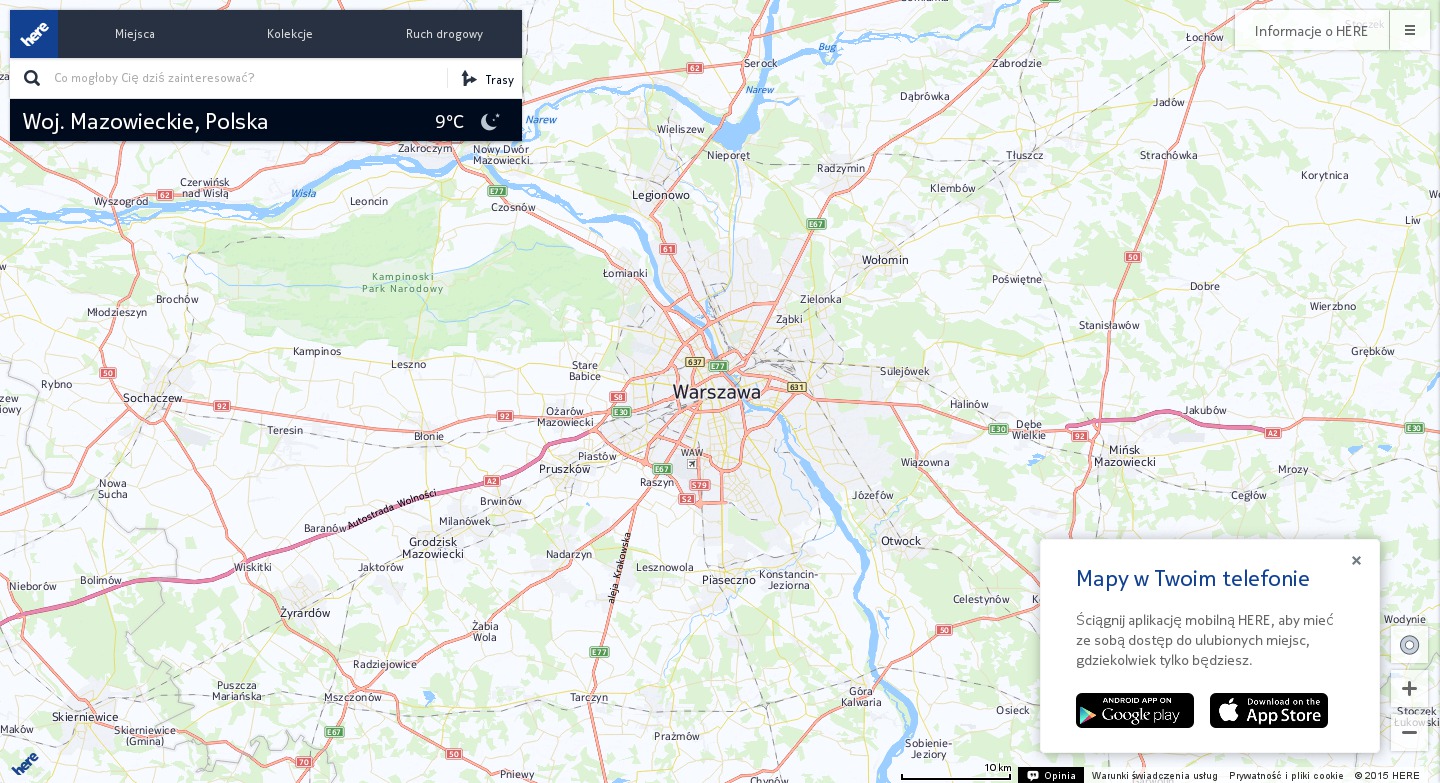Screen dimensions: 1440x783
Task: Open the hamburger menu
Action: (1410, 30)
